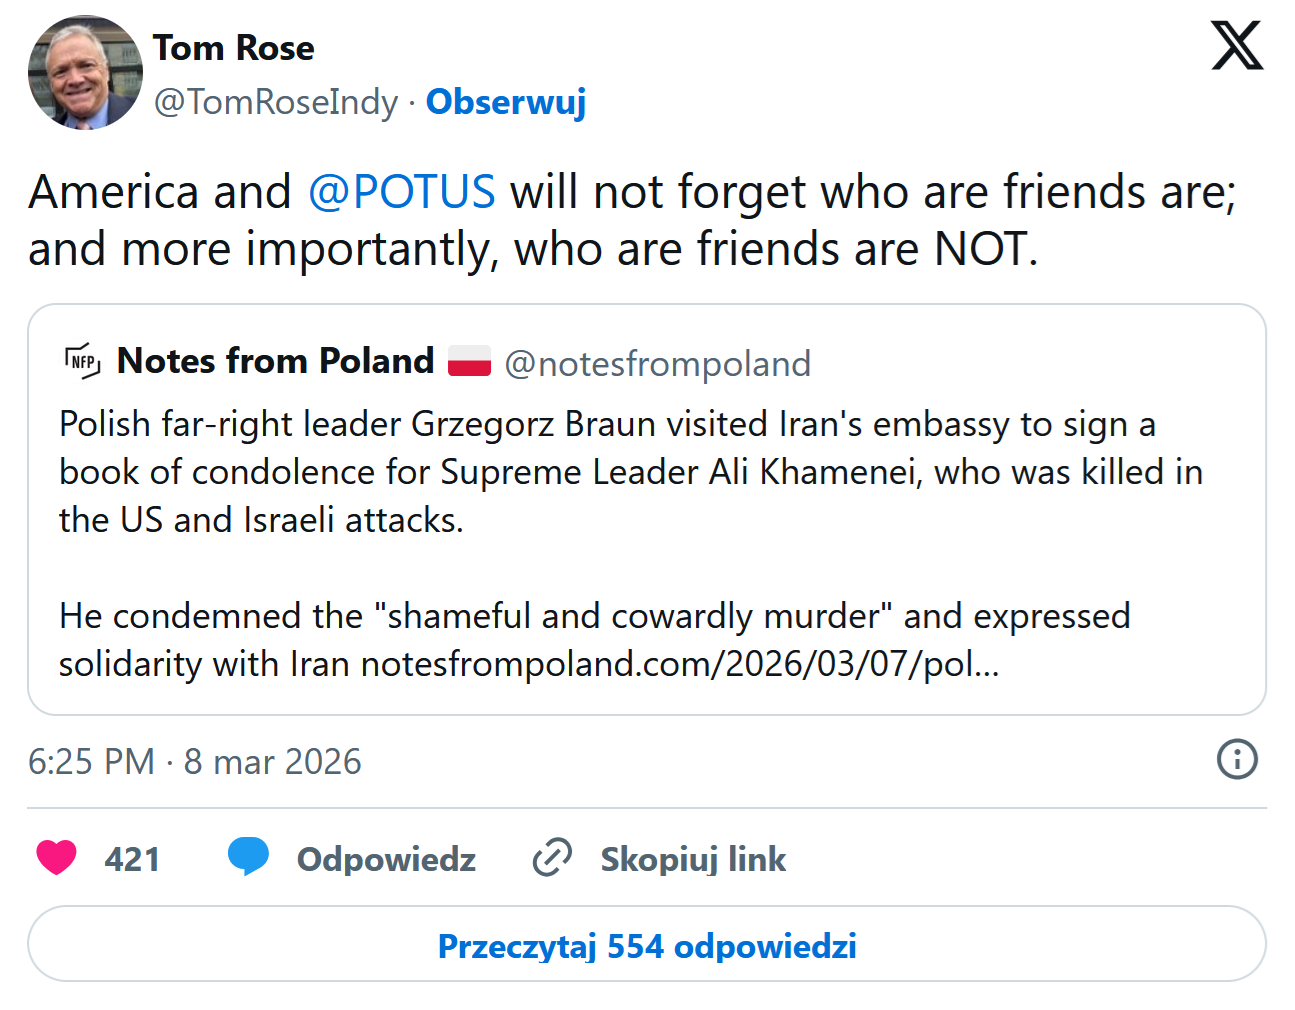This screenshot has height=1010, width=1295.
Task: Click the copy link chain icon
Action: (x=552, y=858)
